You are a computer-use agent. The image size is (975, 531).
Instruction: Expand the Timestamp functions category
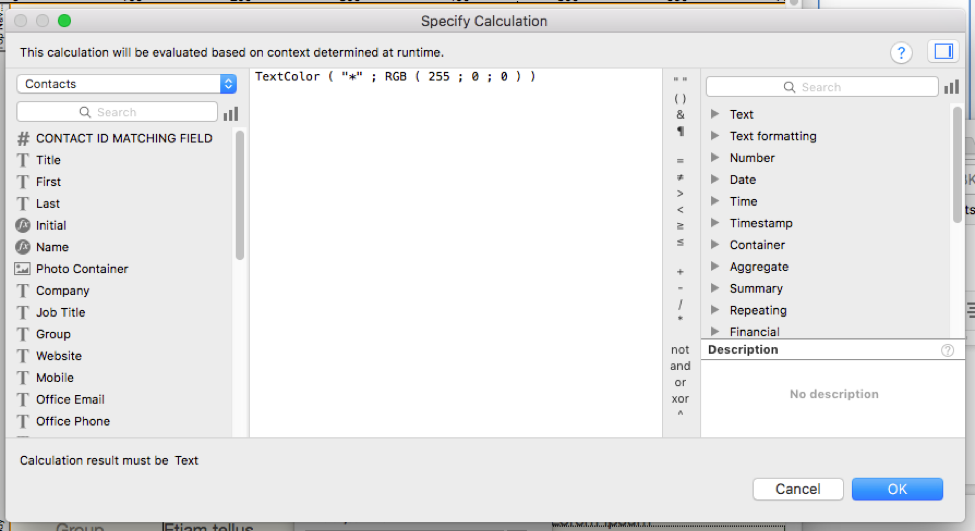715,223
